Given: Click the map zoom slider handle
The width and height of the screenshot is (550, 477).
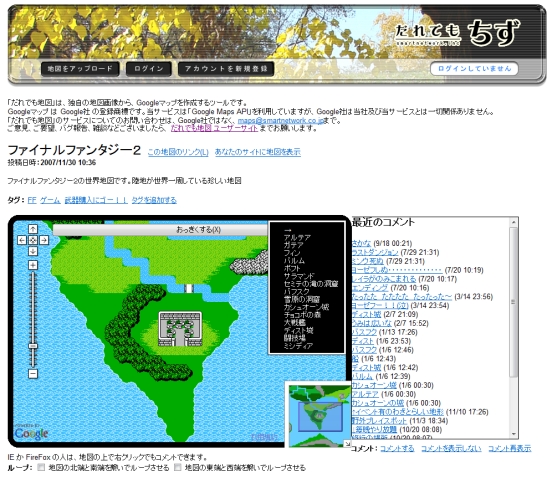Looking at the screenshot, I should (33, 346).
